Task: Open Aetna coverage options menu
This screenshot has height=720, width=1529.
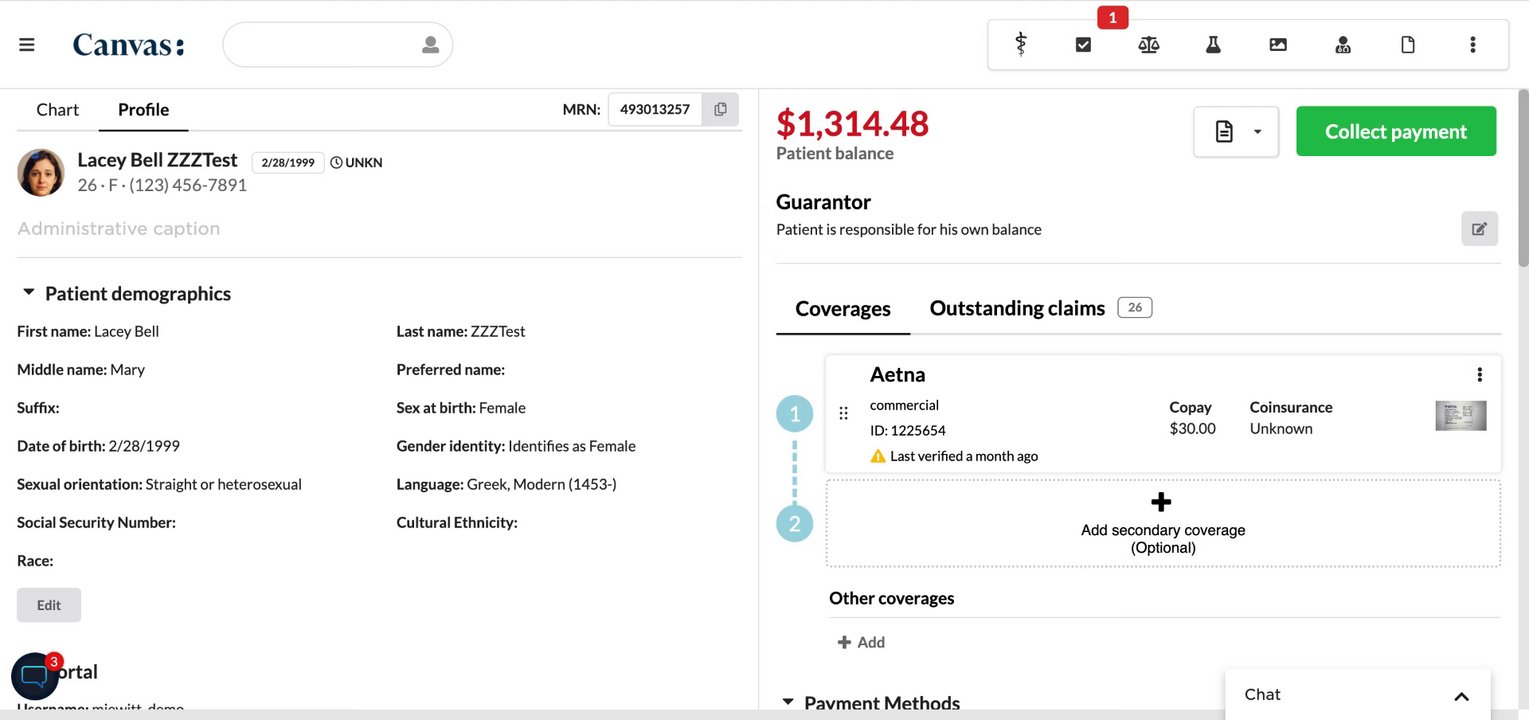Action: click(x=1479, y=375)
